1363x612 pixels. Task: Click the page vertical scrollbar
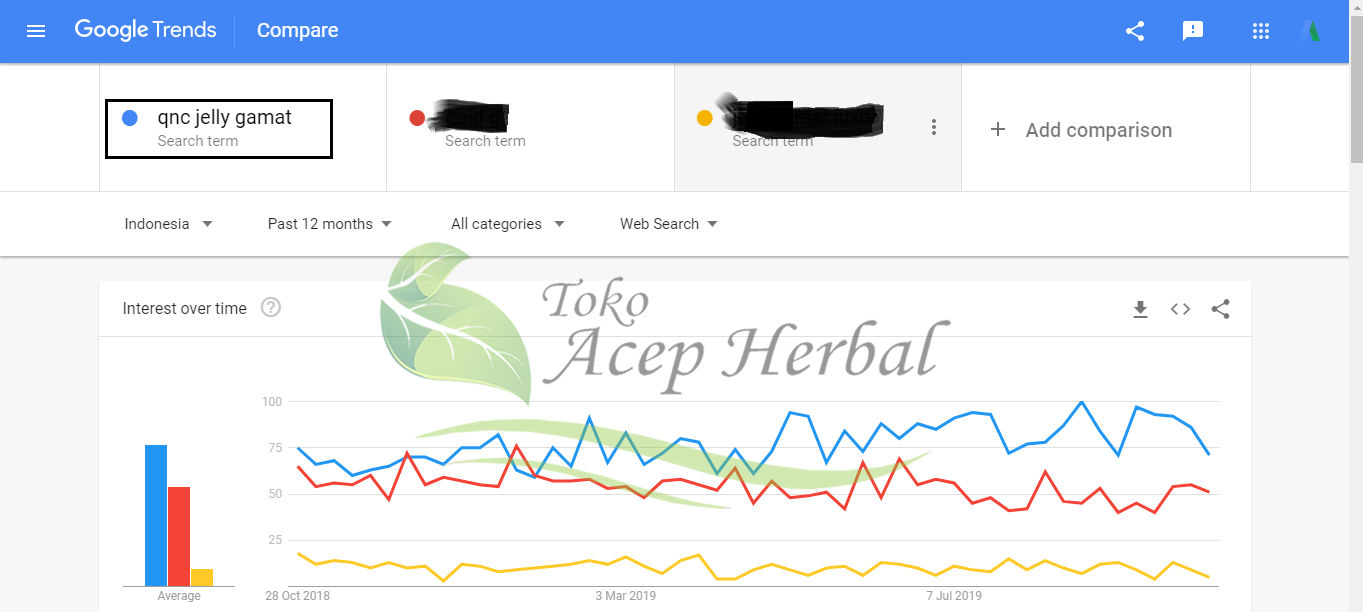coord(1356,306)
